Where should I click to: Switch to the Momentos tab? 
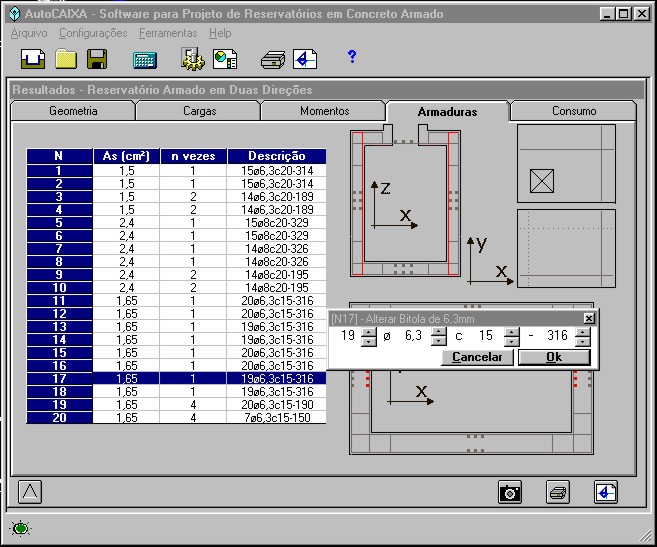pos(324,111)
